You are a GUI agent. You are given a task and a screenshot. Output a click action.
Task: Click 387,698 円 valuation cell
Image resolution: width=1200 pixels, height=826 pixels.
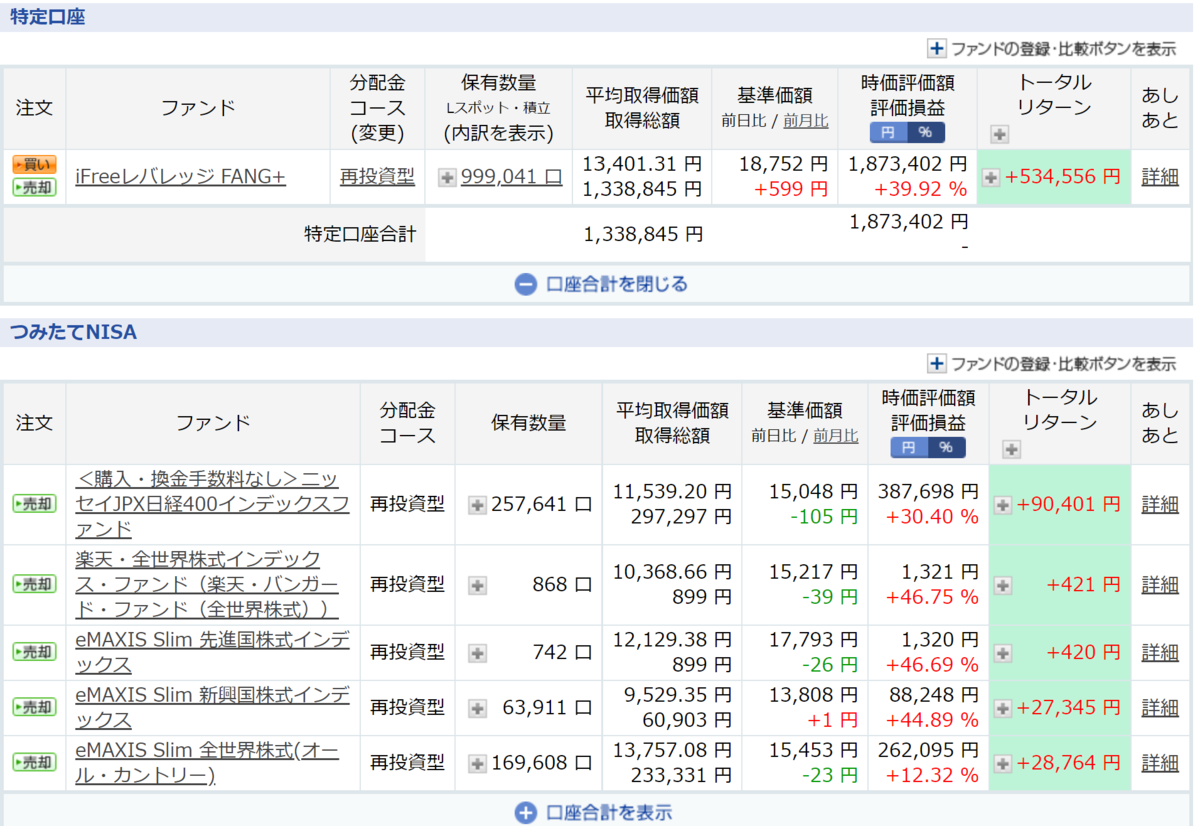(x=928, y=491)
